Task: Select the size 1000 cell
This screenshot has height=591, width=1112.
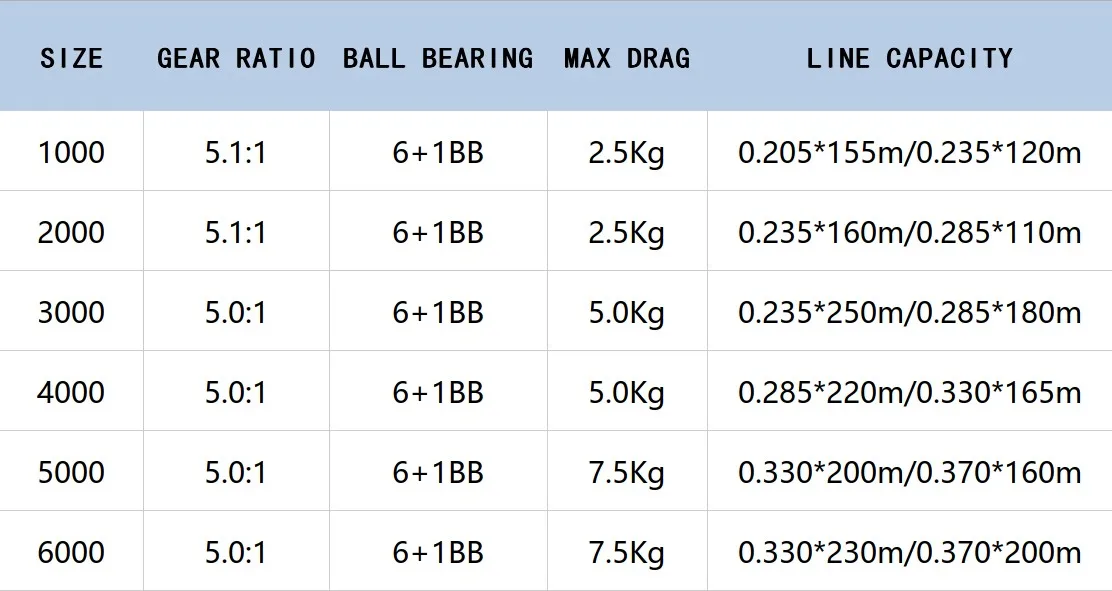Action: tap(71, 153)
